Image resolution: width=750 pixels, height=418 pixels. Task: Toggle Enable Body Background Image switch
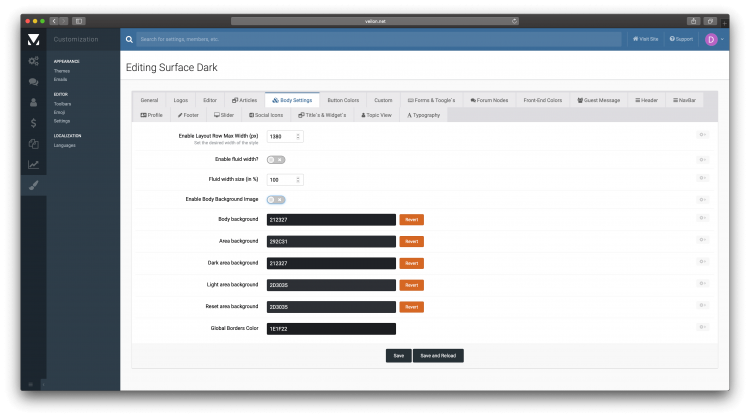pos(276,199)
